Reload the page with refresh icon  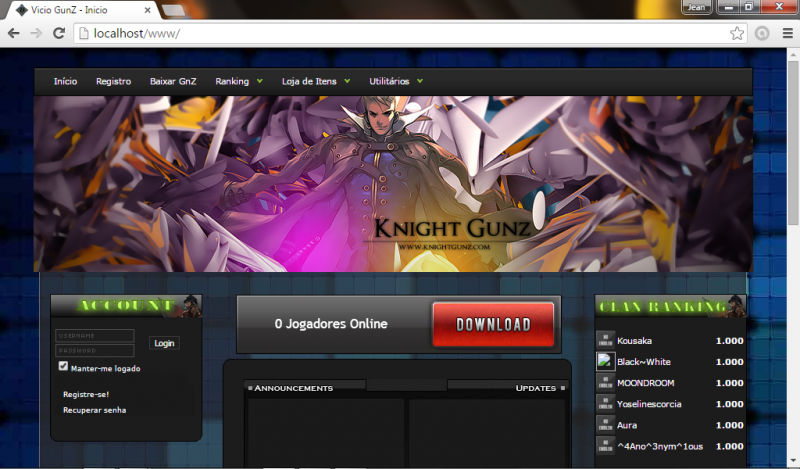coord(59,33)
